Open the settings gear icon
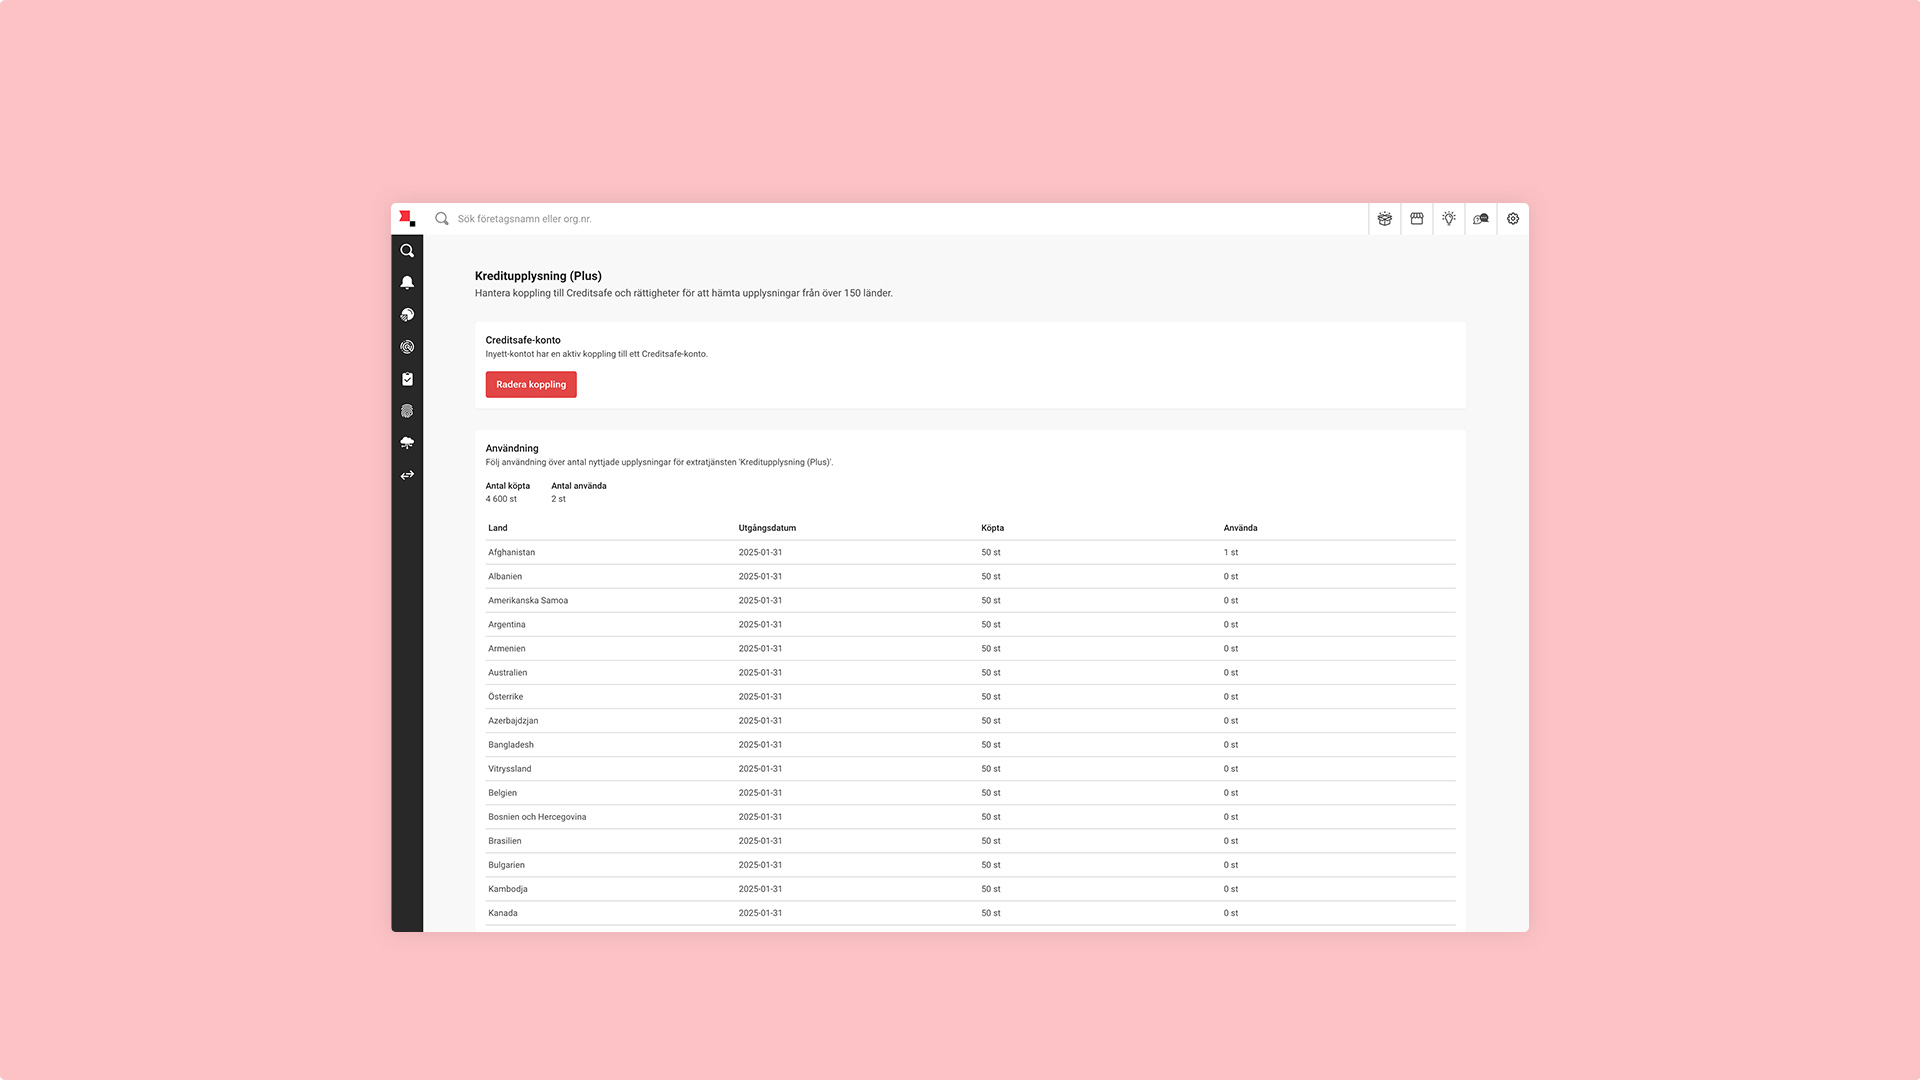This screenshot has height=1080, width=1920. coord(1513,219)
